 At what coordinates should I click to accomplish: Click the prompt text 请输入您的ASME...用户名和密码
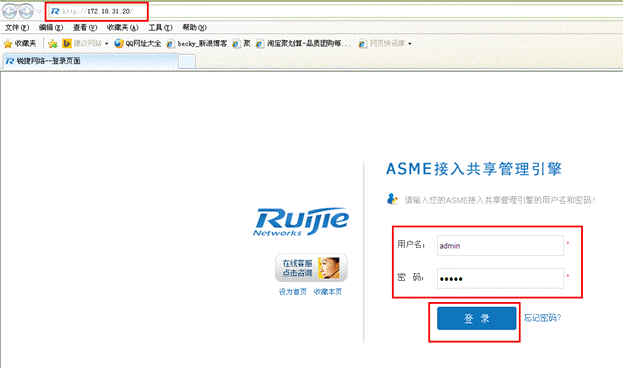point(499,200)
